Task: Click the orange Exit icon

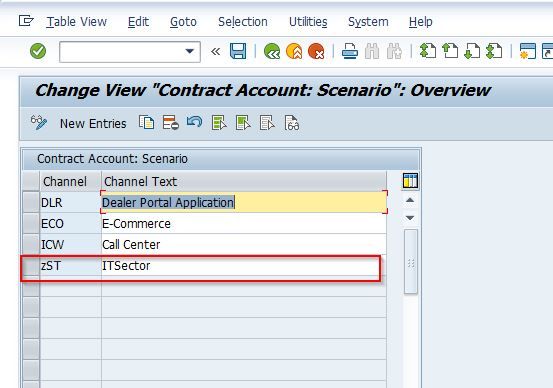Action: [294, 51]
